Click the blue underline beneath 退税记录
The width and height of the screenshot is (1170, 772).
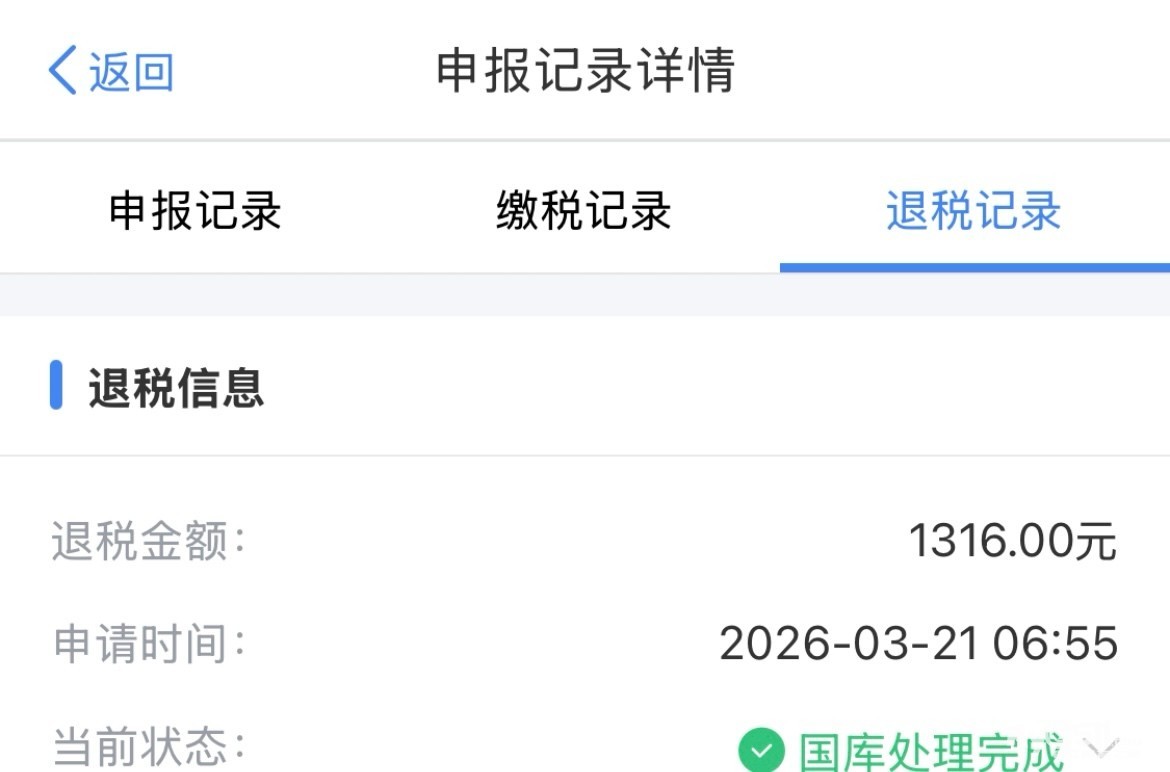point(975,267)
